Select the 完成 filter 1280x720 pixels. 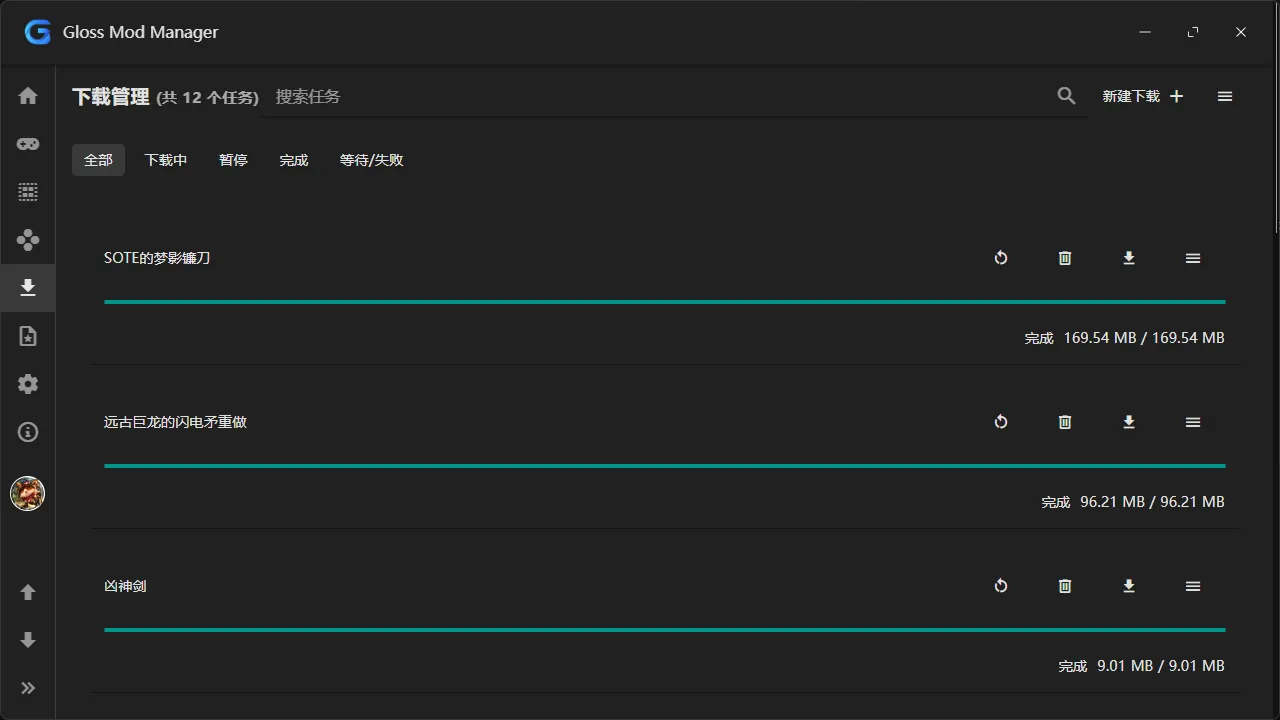pyautogui.click(x=293, y=159)
